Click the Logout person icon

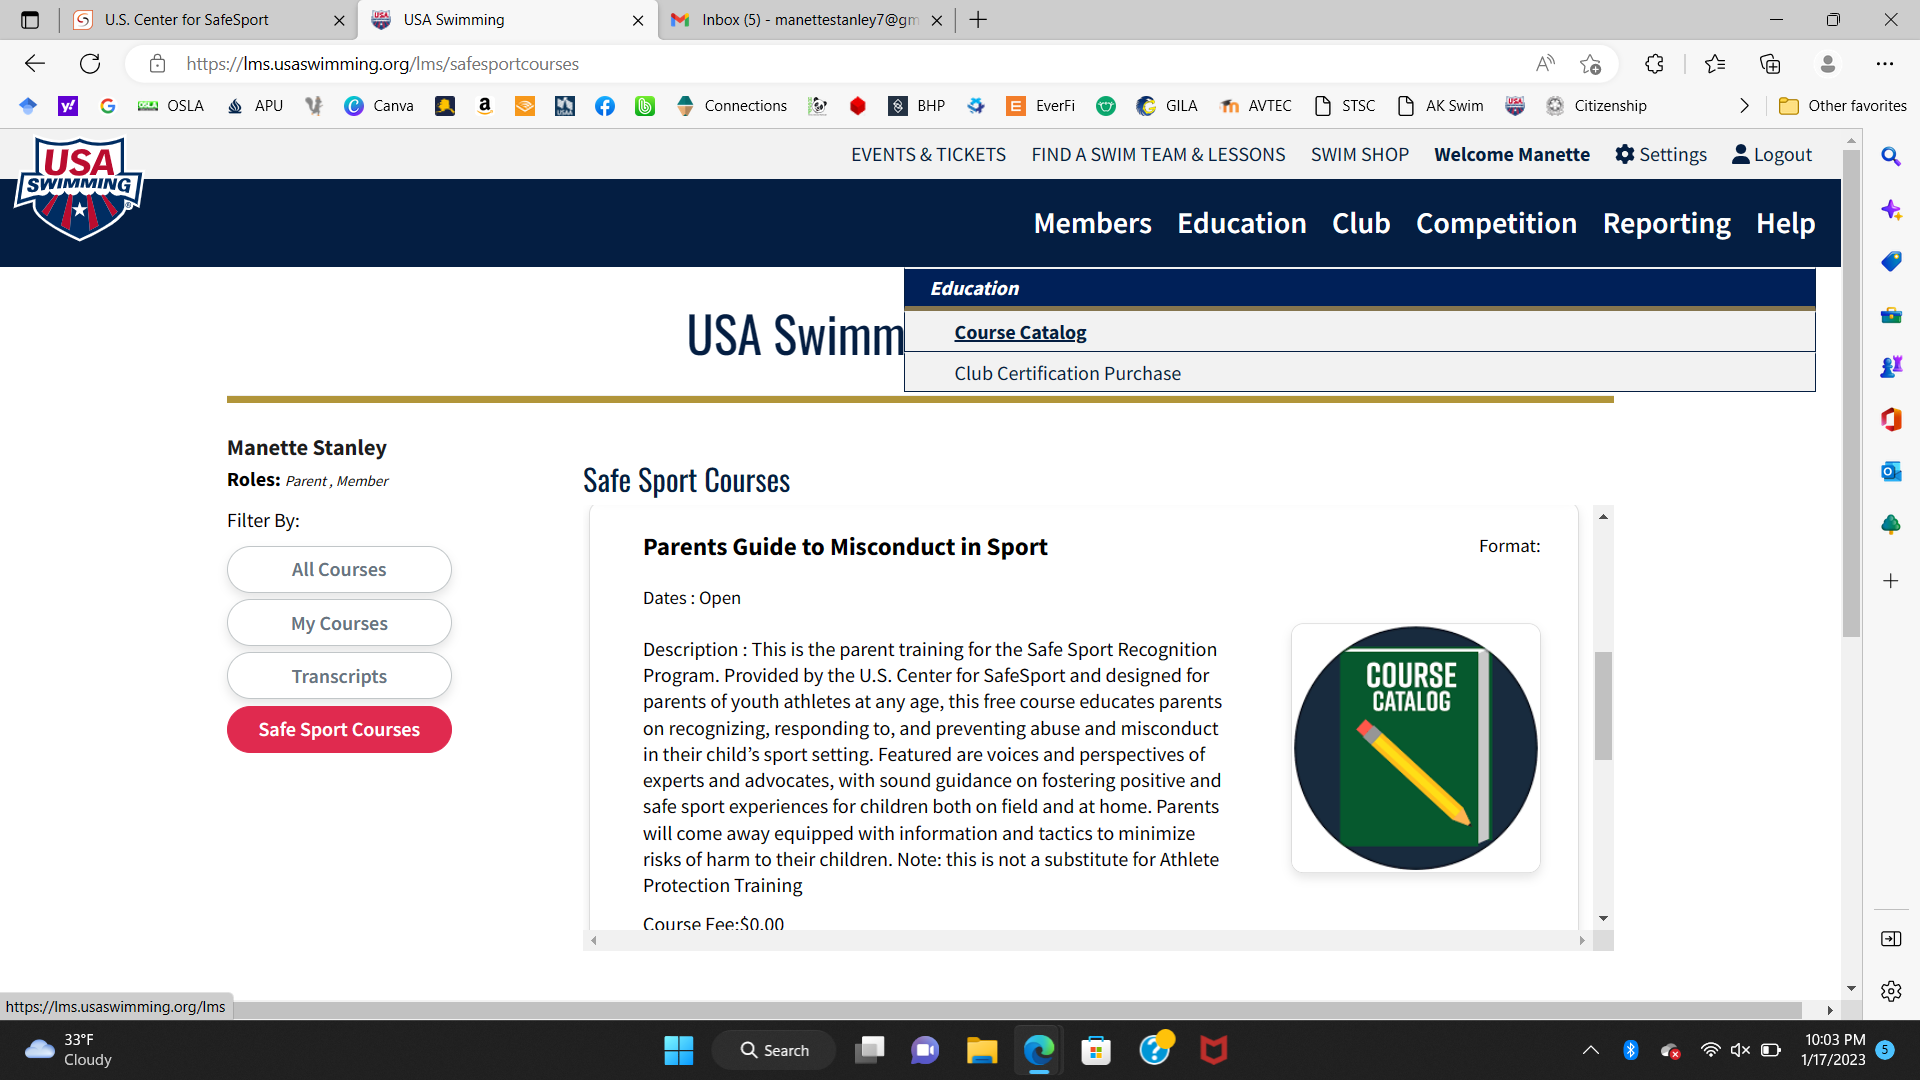point(1740,154)
